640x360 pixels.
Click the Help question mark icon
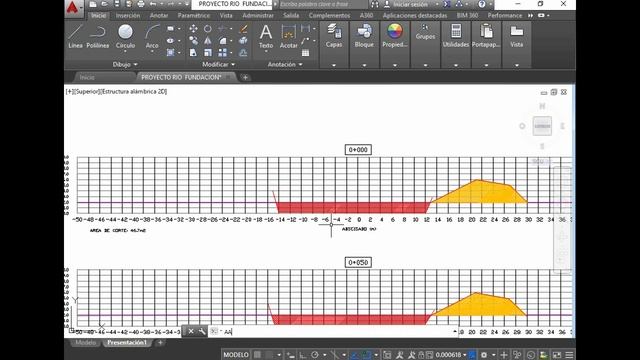click(482, 4)
